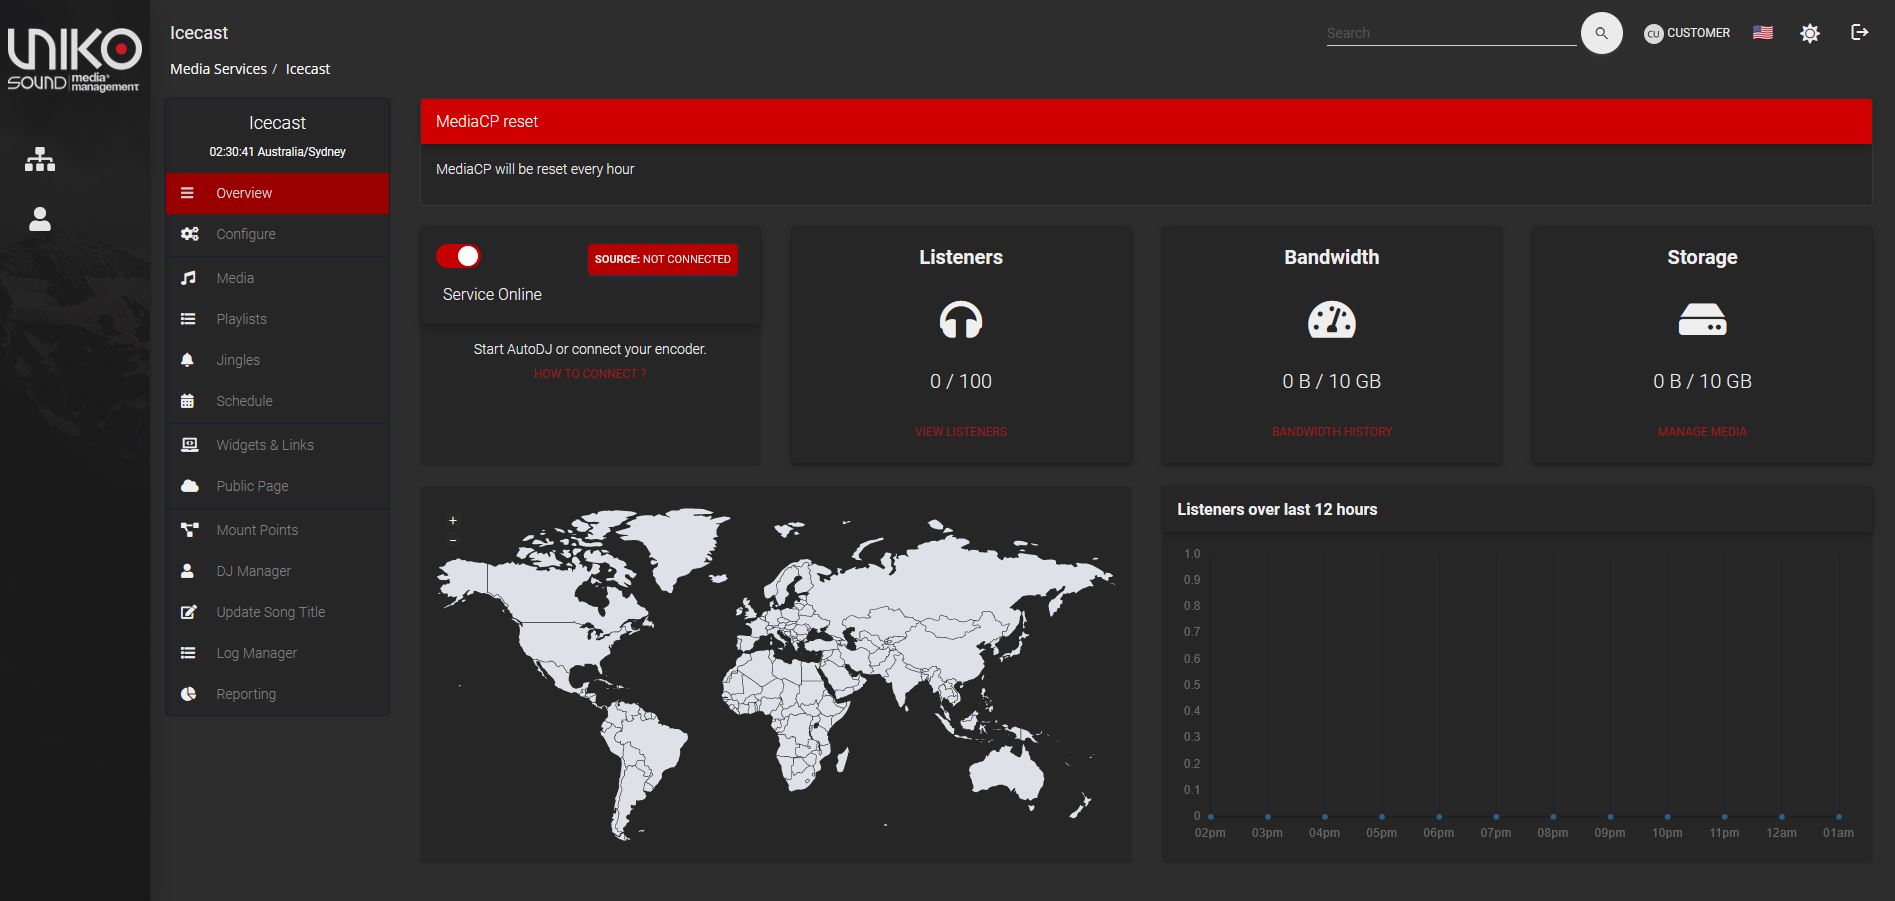Open the Media menu item
This screenshot has width=1895, height=901.
pos(277,278)
